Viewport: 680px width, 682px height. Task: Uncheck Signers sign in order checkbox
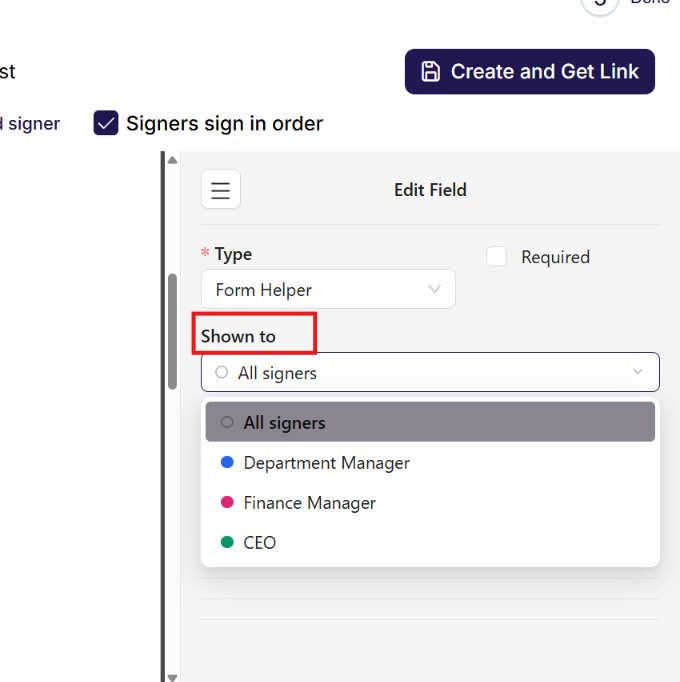[x=106, y=123]
